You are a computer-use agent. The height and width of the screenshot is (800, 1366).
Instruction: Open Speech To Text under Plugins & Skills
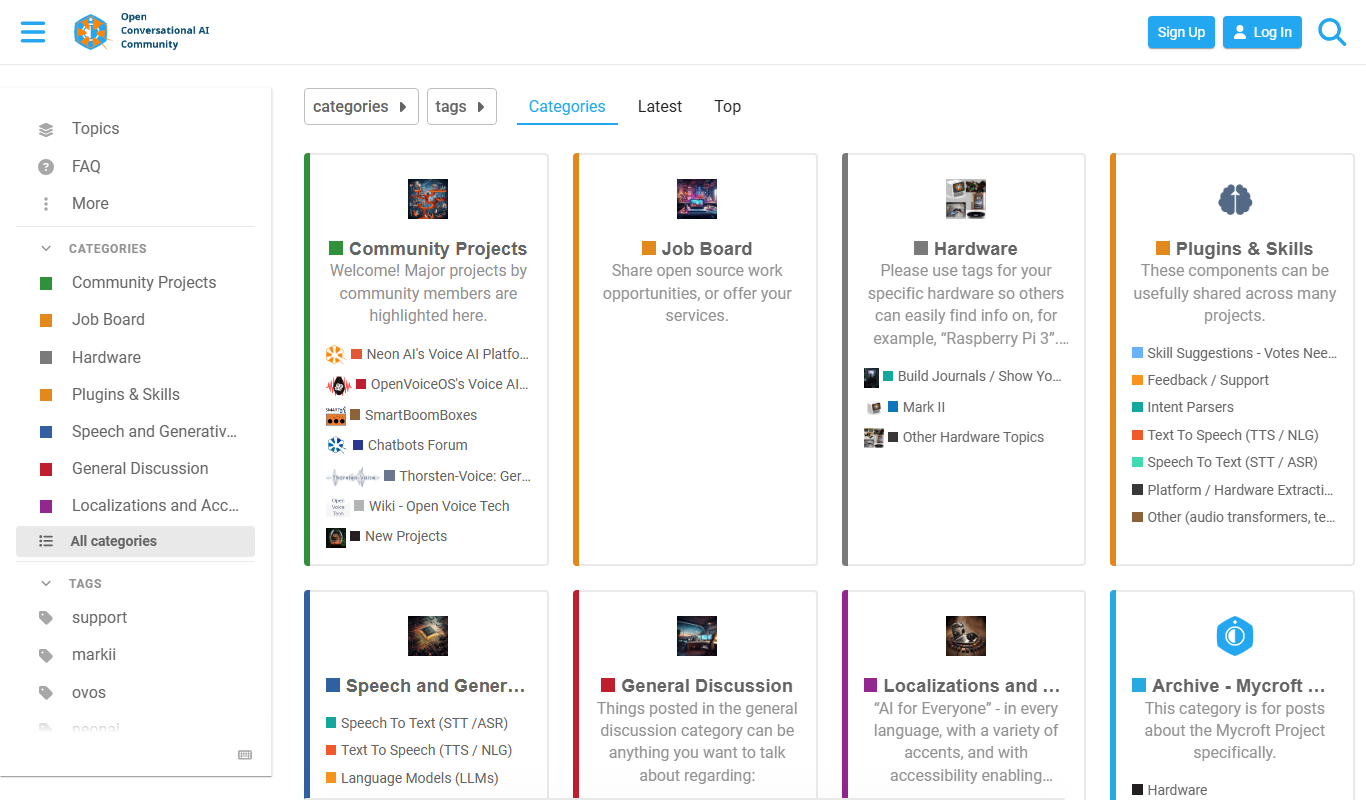click(x=1232, y=462)
